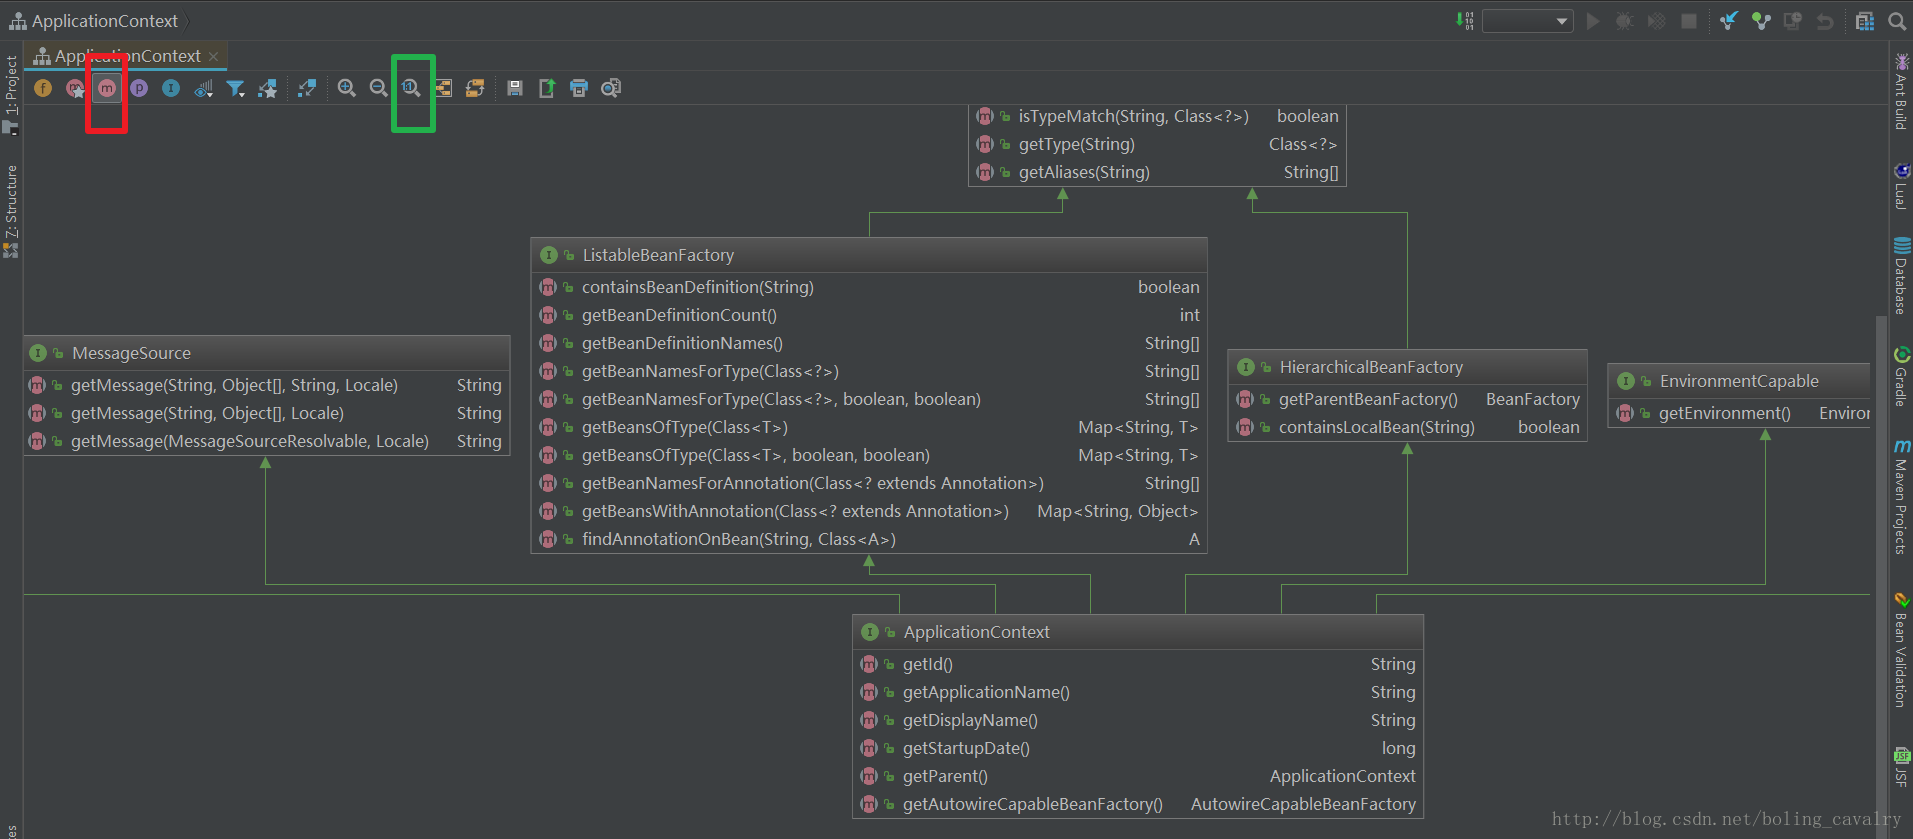Viewport: 1913px width, 839px height.
Task: Click the getParentBeanFactory() method row
Action: coord(1367,399)
